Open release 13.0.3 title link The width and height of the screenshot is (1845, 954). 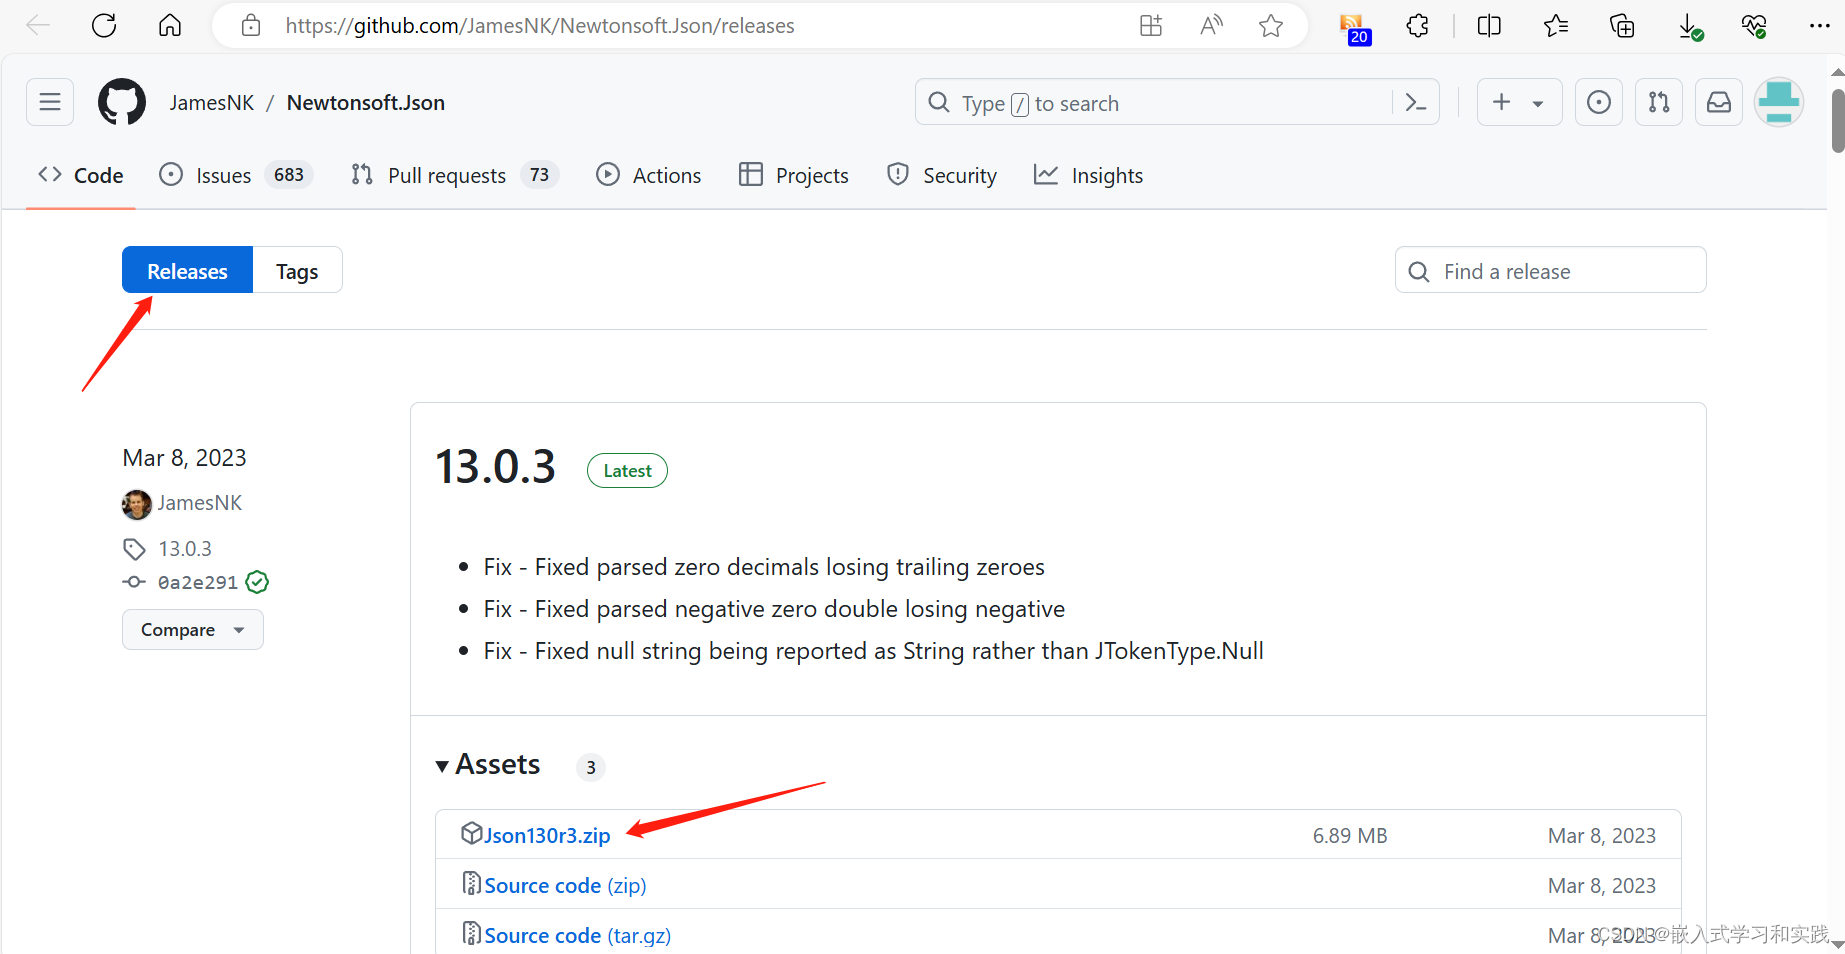point(495,467)
